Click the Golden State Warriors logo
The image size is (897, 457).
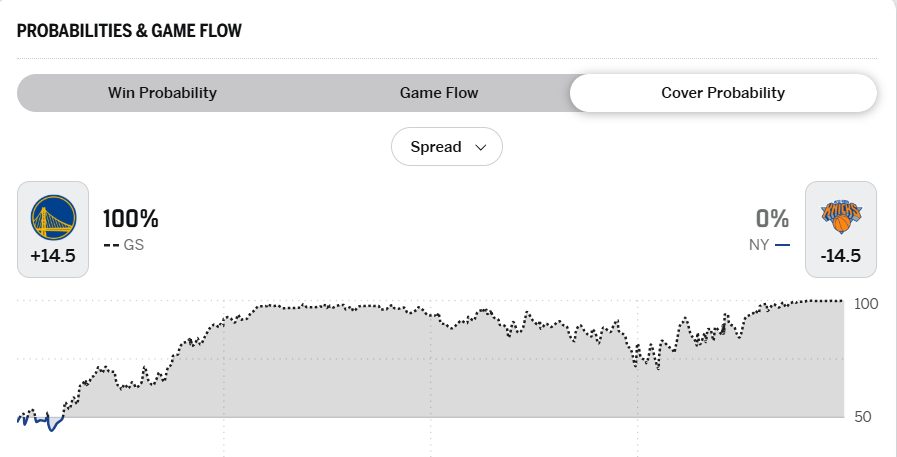[53, 217]
